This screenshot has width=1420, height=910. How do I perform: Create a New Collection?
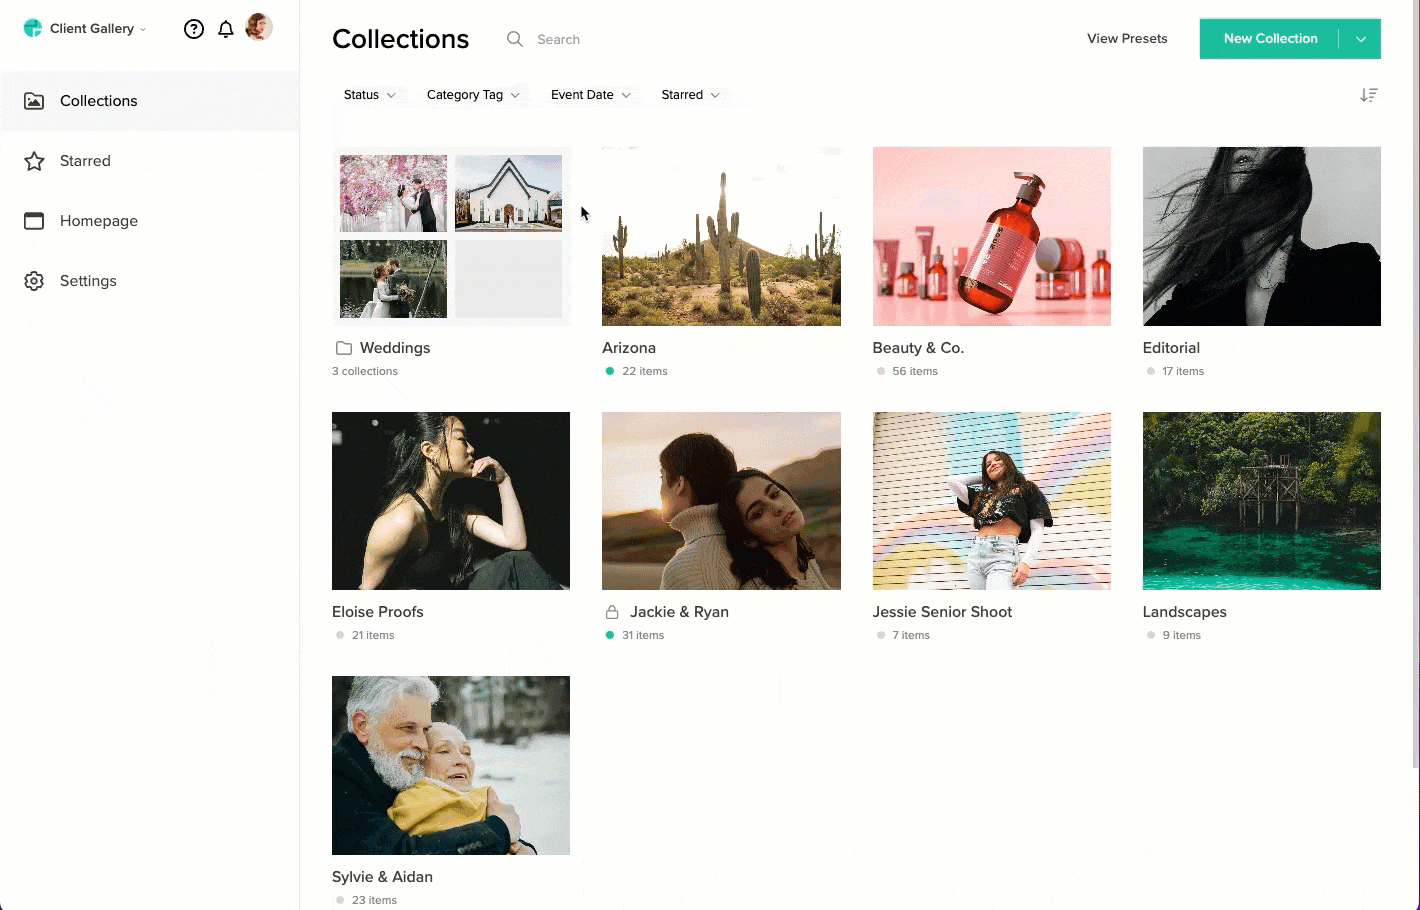[1270, 38]
